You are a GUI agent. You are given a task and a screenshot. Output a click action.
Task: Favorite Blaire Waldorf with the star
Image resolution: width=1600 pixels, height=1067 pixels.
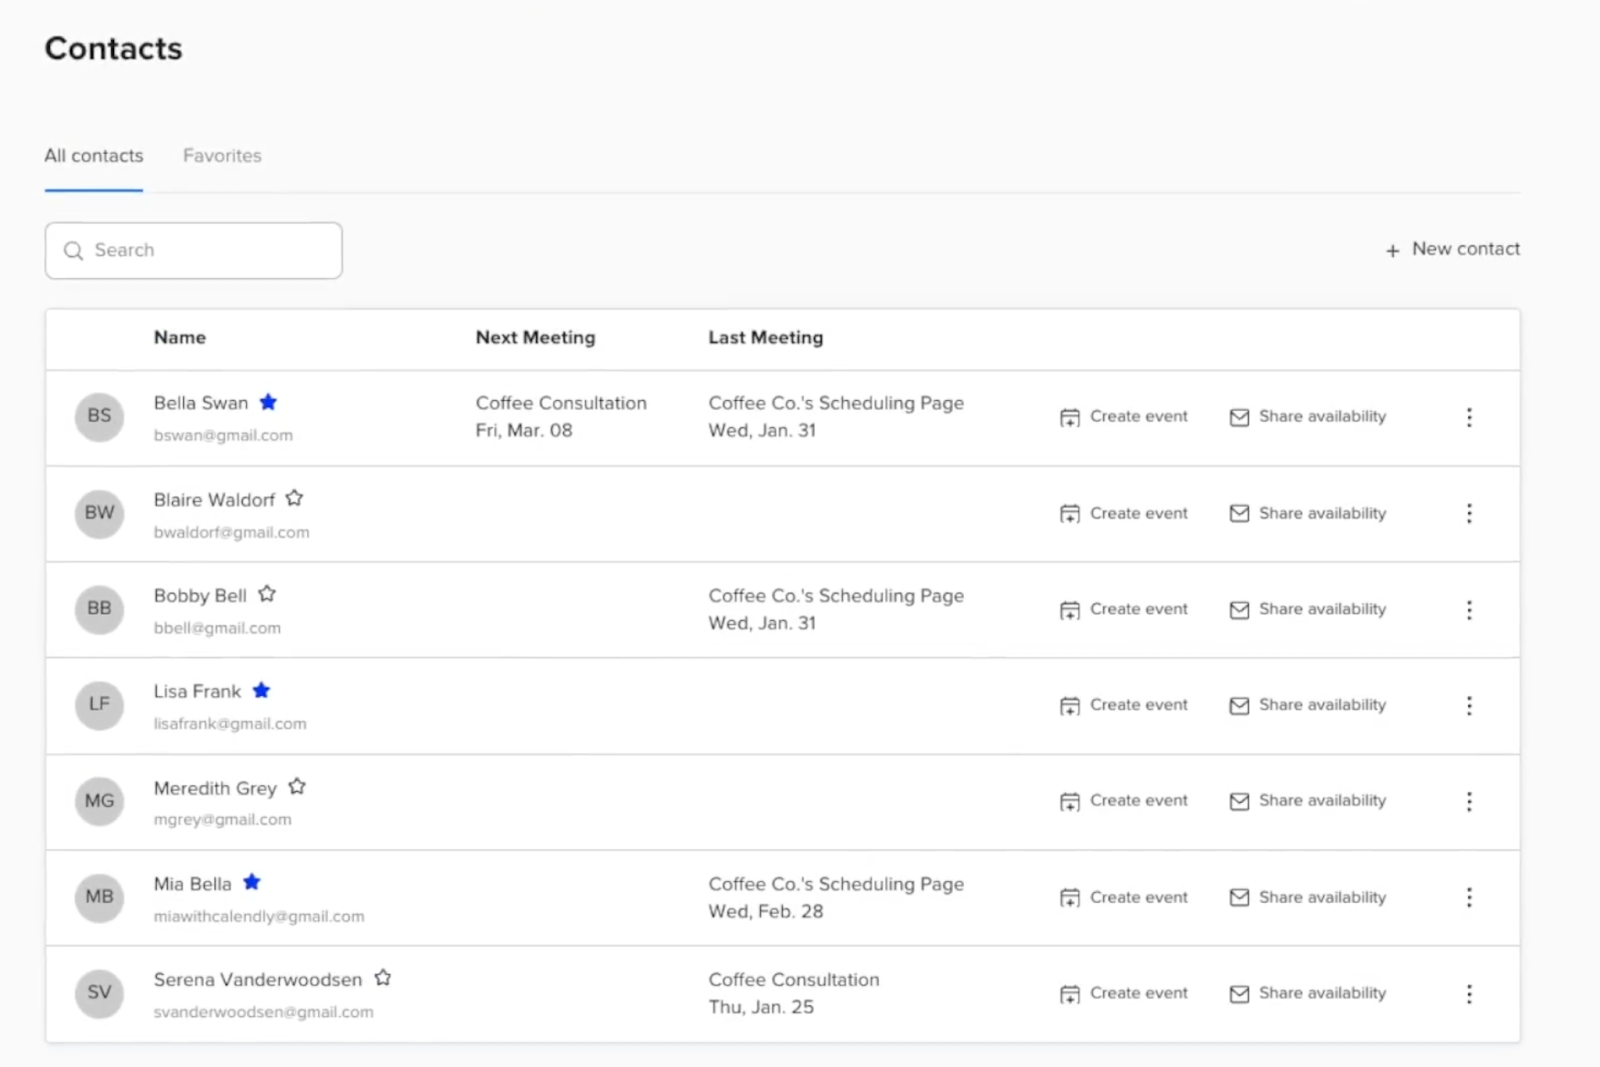tap(294, 498)
